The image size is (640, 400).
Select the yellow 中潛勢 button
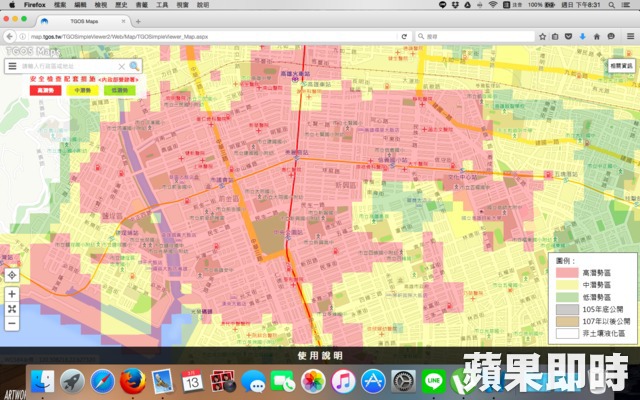[x=82, y=90]
